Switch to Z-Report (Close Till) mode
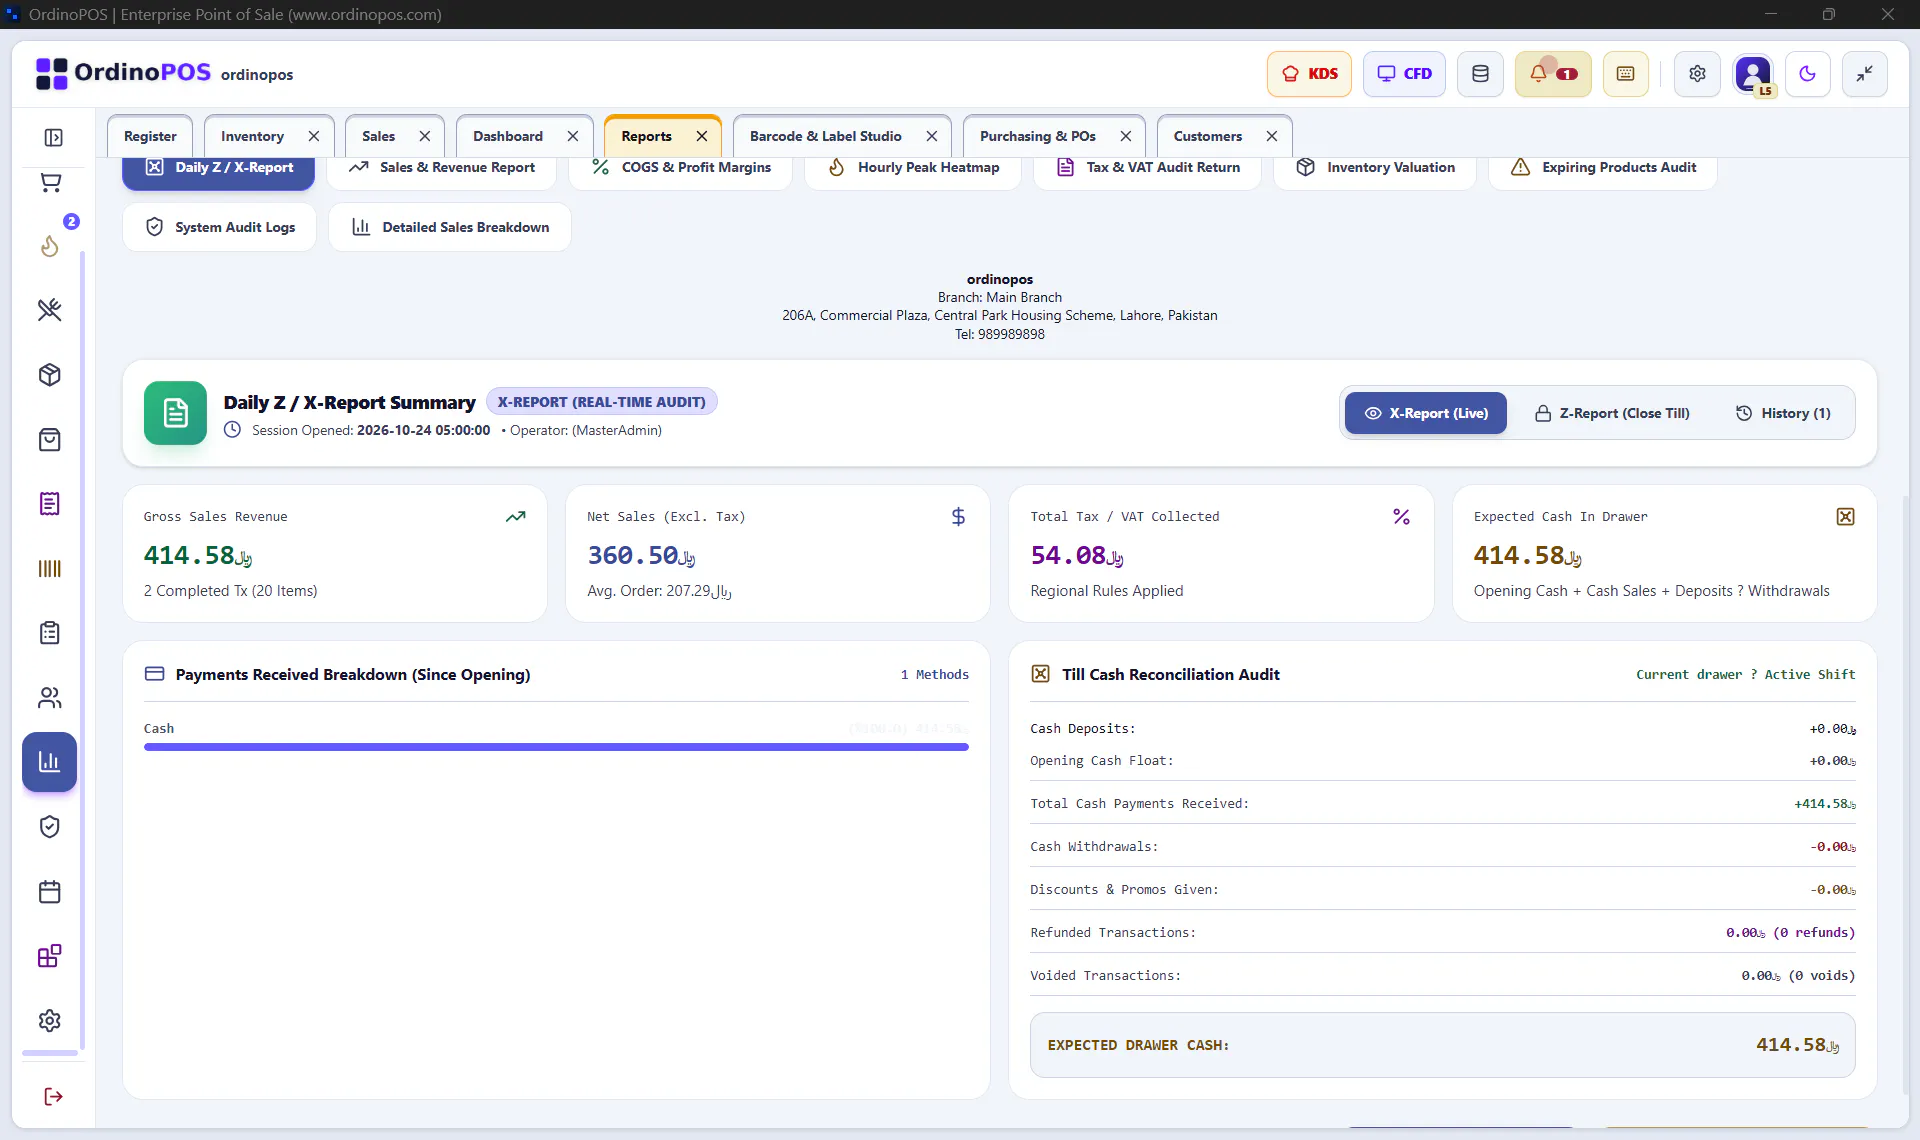 click(1612, 413)
